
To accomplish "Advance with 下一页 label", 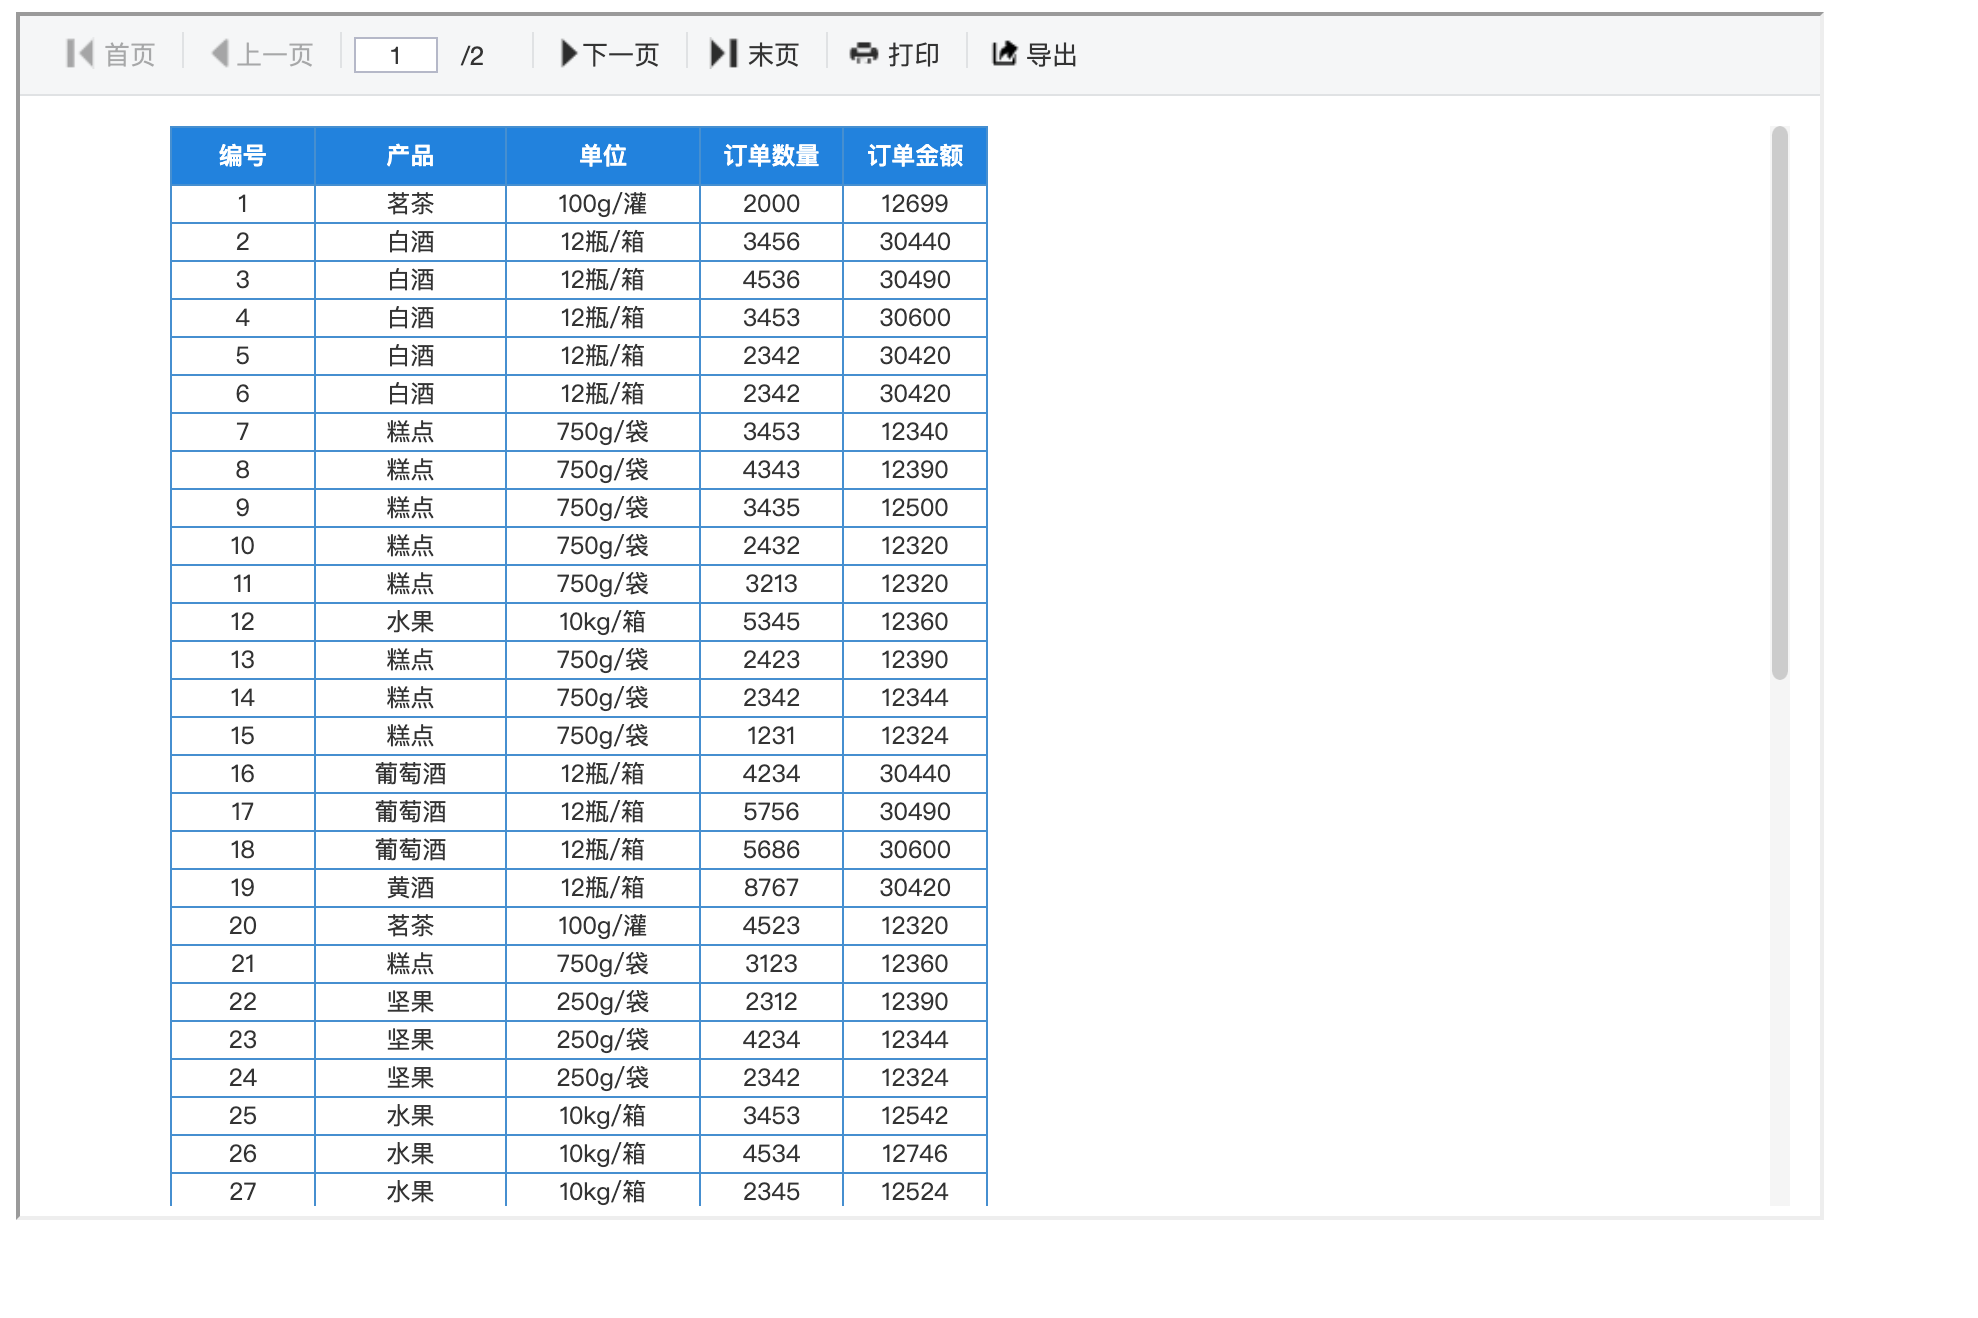I will pyautogui.click(x=621, y=55).
